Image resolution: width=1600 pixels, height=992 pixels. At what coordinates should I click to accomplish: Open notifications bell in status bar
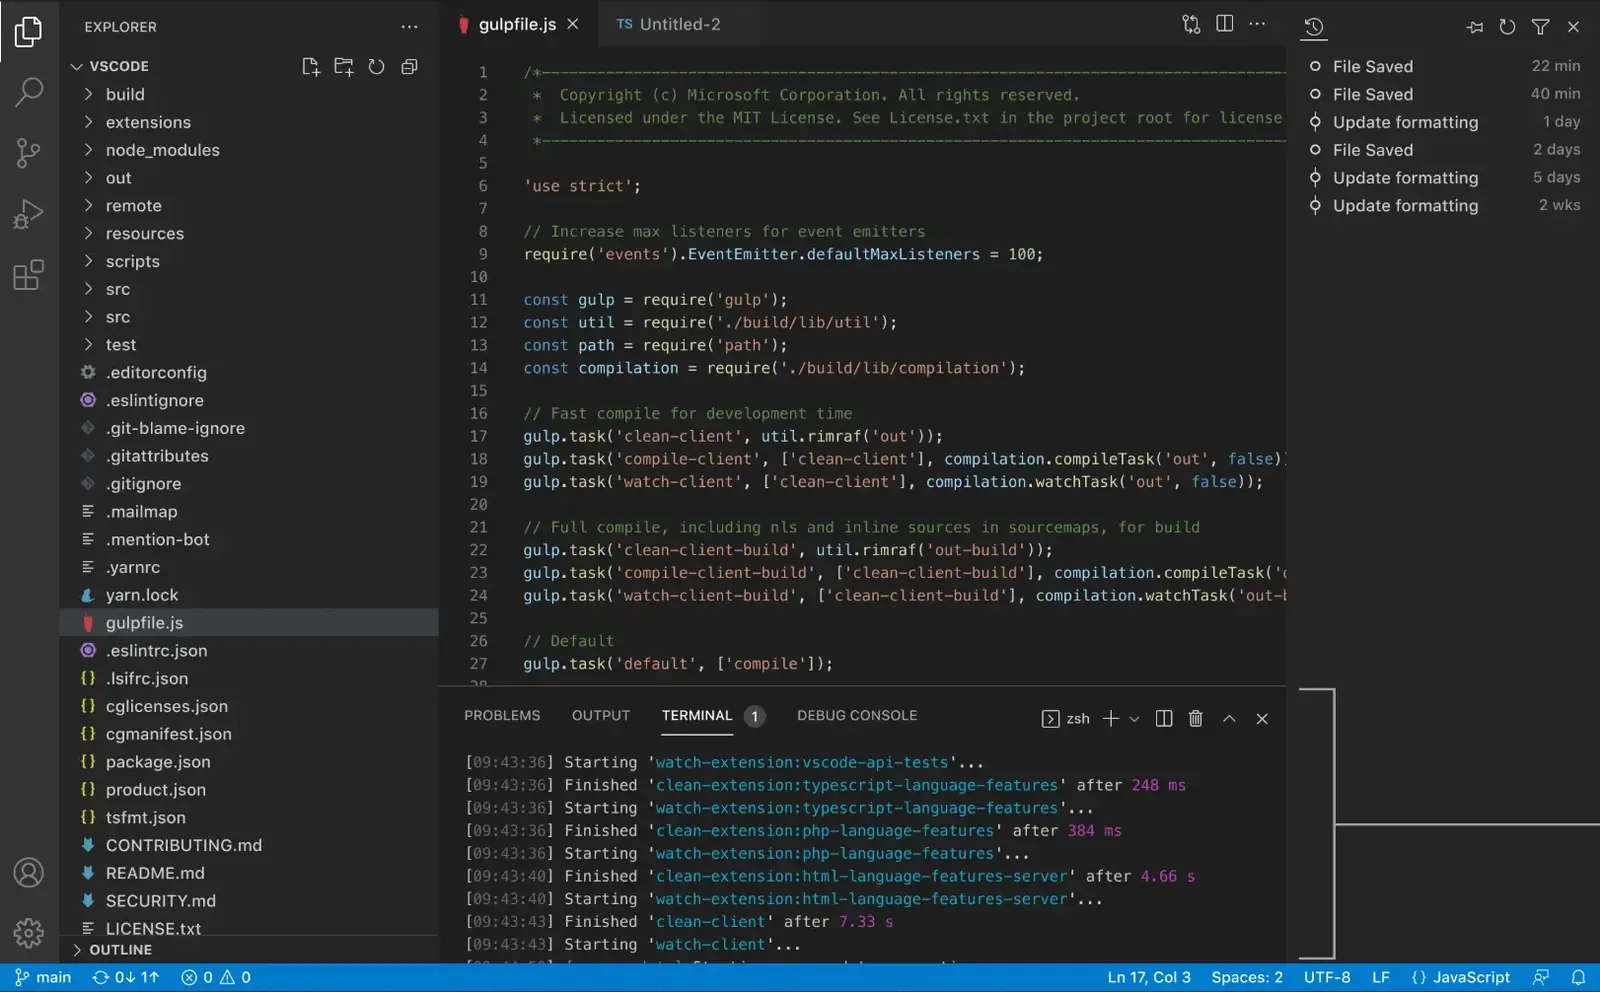tap(1578, 978)
